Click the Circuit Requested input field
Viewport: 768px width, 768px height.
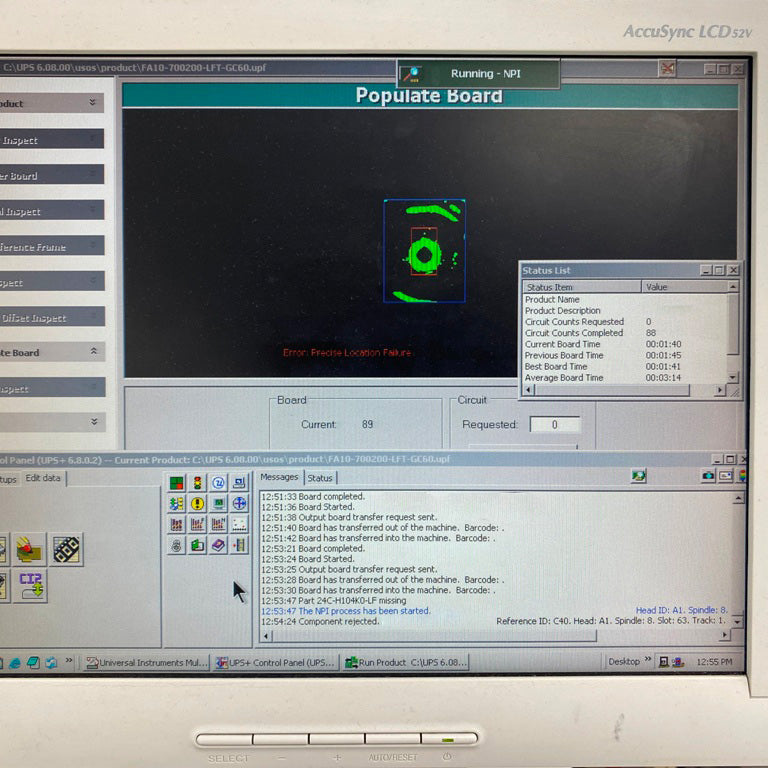554,425
